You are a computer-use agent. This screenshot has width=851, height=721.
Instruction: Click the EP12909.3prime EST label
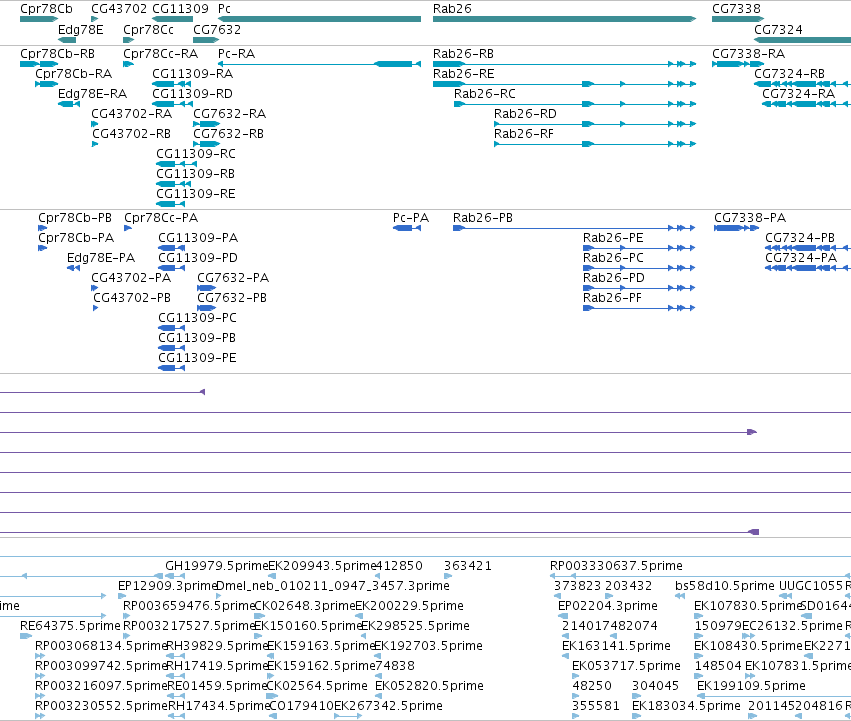coord(167,586)
